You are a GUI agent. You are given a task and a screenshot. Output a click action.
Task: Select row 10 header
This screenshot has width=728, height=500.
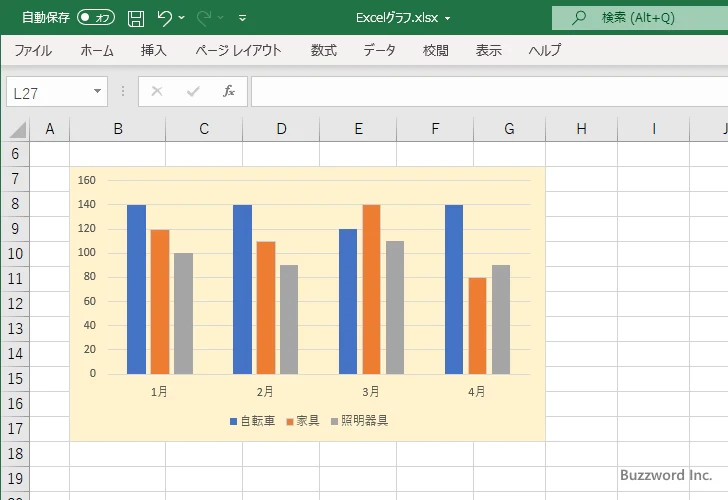pos(15,253)
